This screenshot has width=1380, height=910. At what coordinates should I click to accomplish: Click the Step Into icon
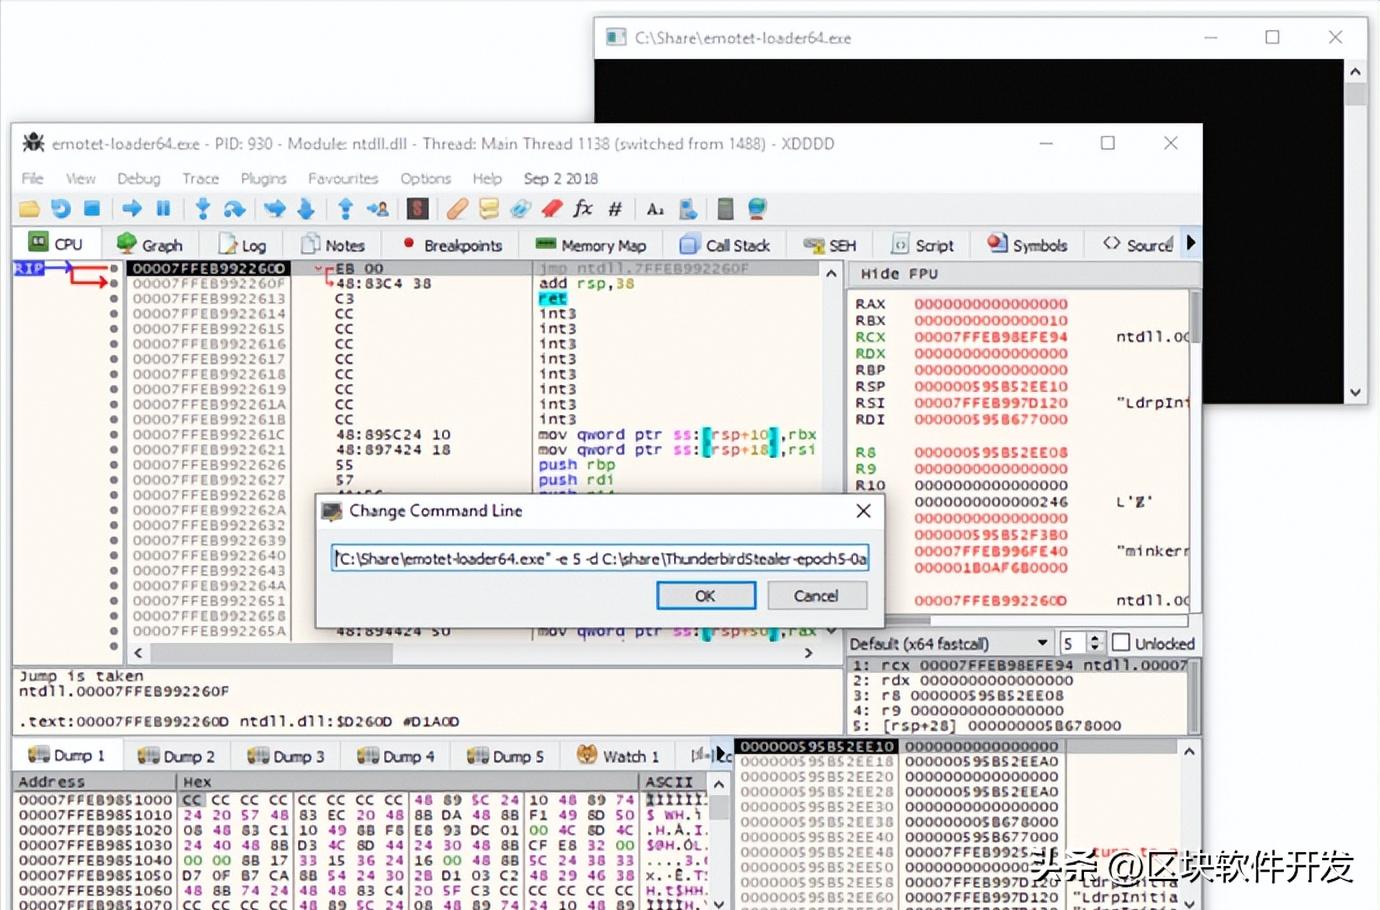click(x=202, y=208)
